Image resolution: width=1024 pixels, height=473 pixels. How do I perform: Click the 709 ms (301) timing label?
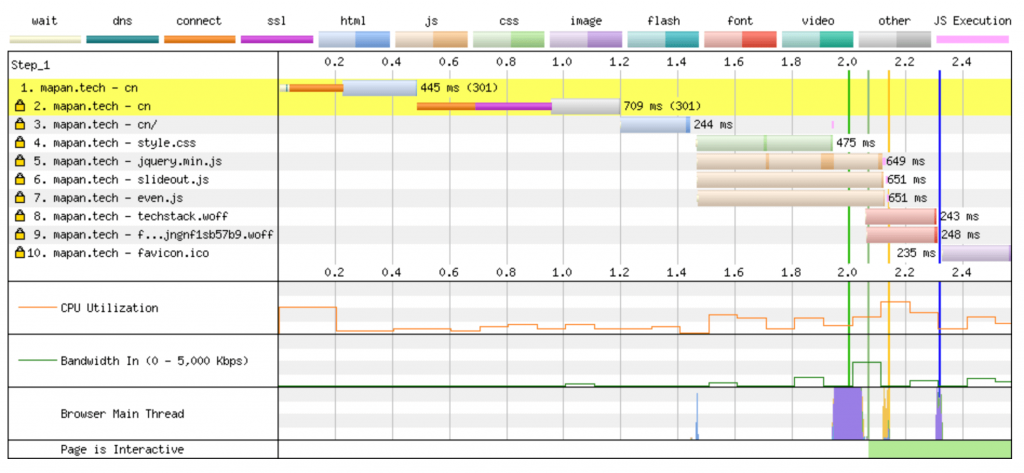[x=662, y=106]
